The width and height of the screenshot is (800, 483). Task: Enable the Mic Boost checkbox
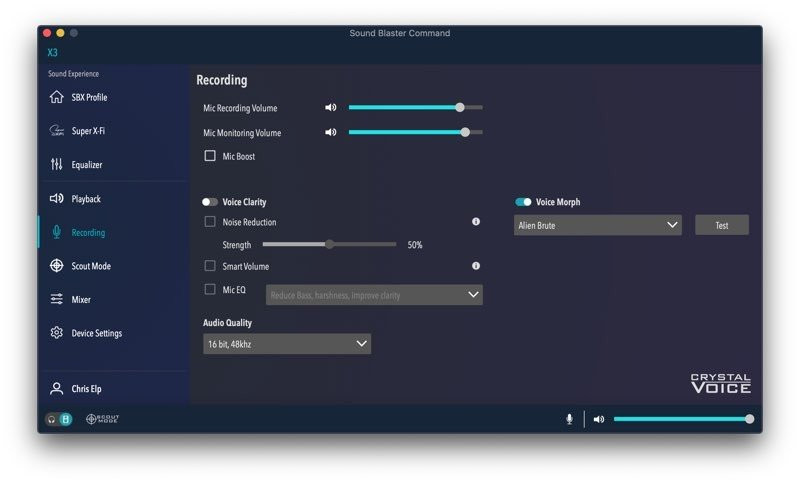click(x=210, y=156)
